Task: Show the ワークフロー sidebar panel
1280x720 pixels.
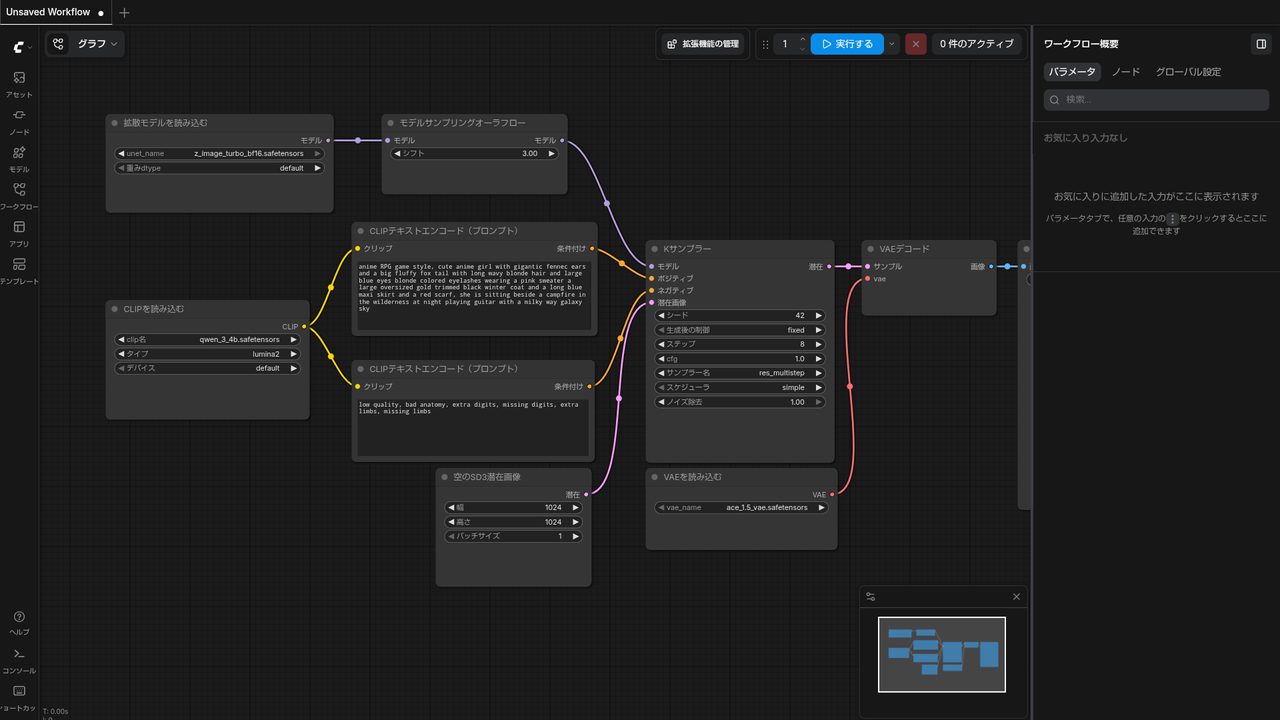Action: [x=19, y=196]
